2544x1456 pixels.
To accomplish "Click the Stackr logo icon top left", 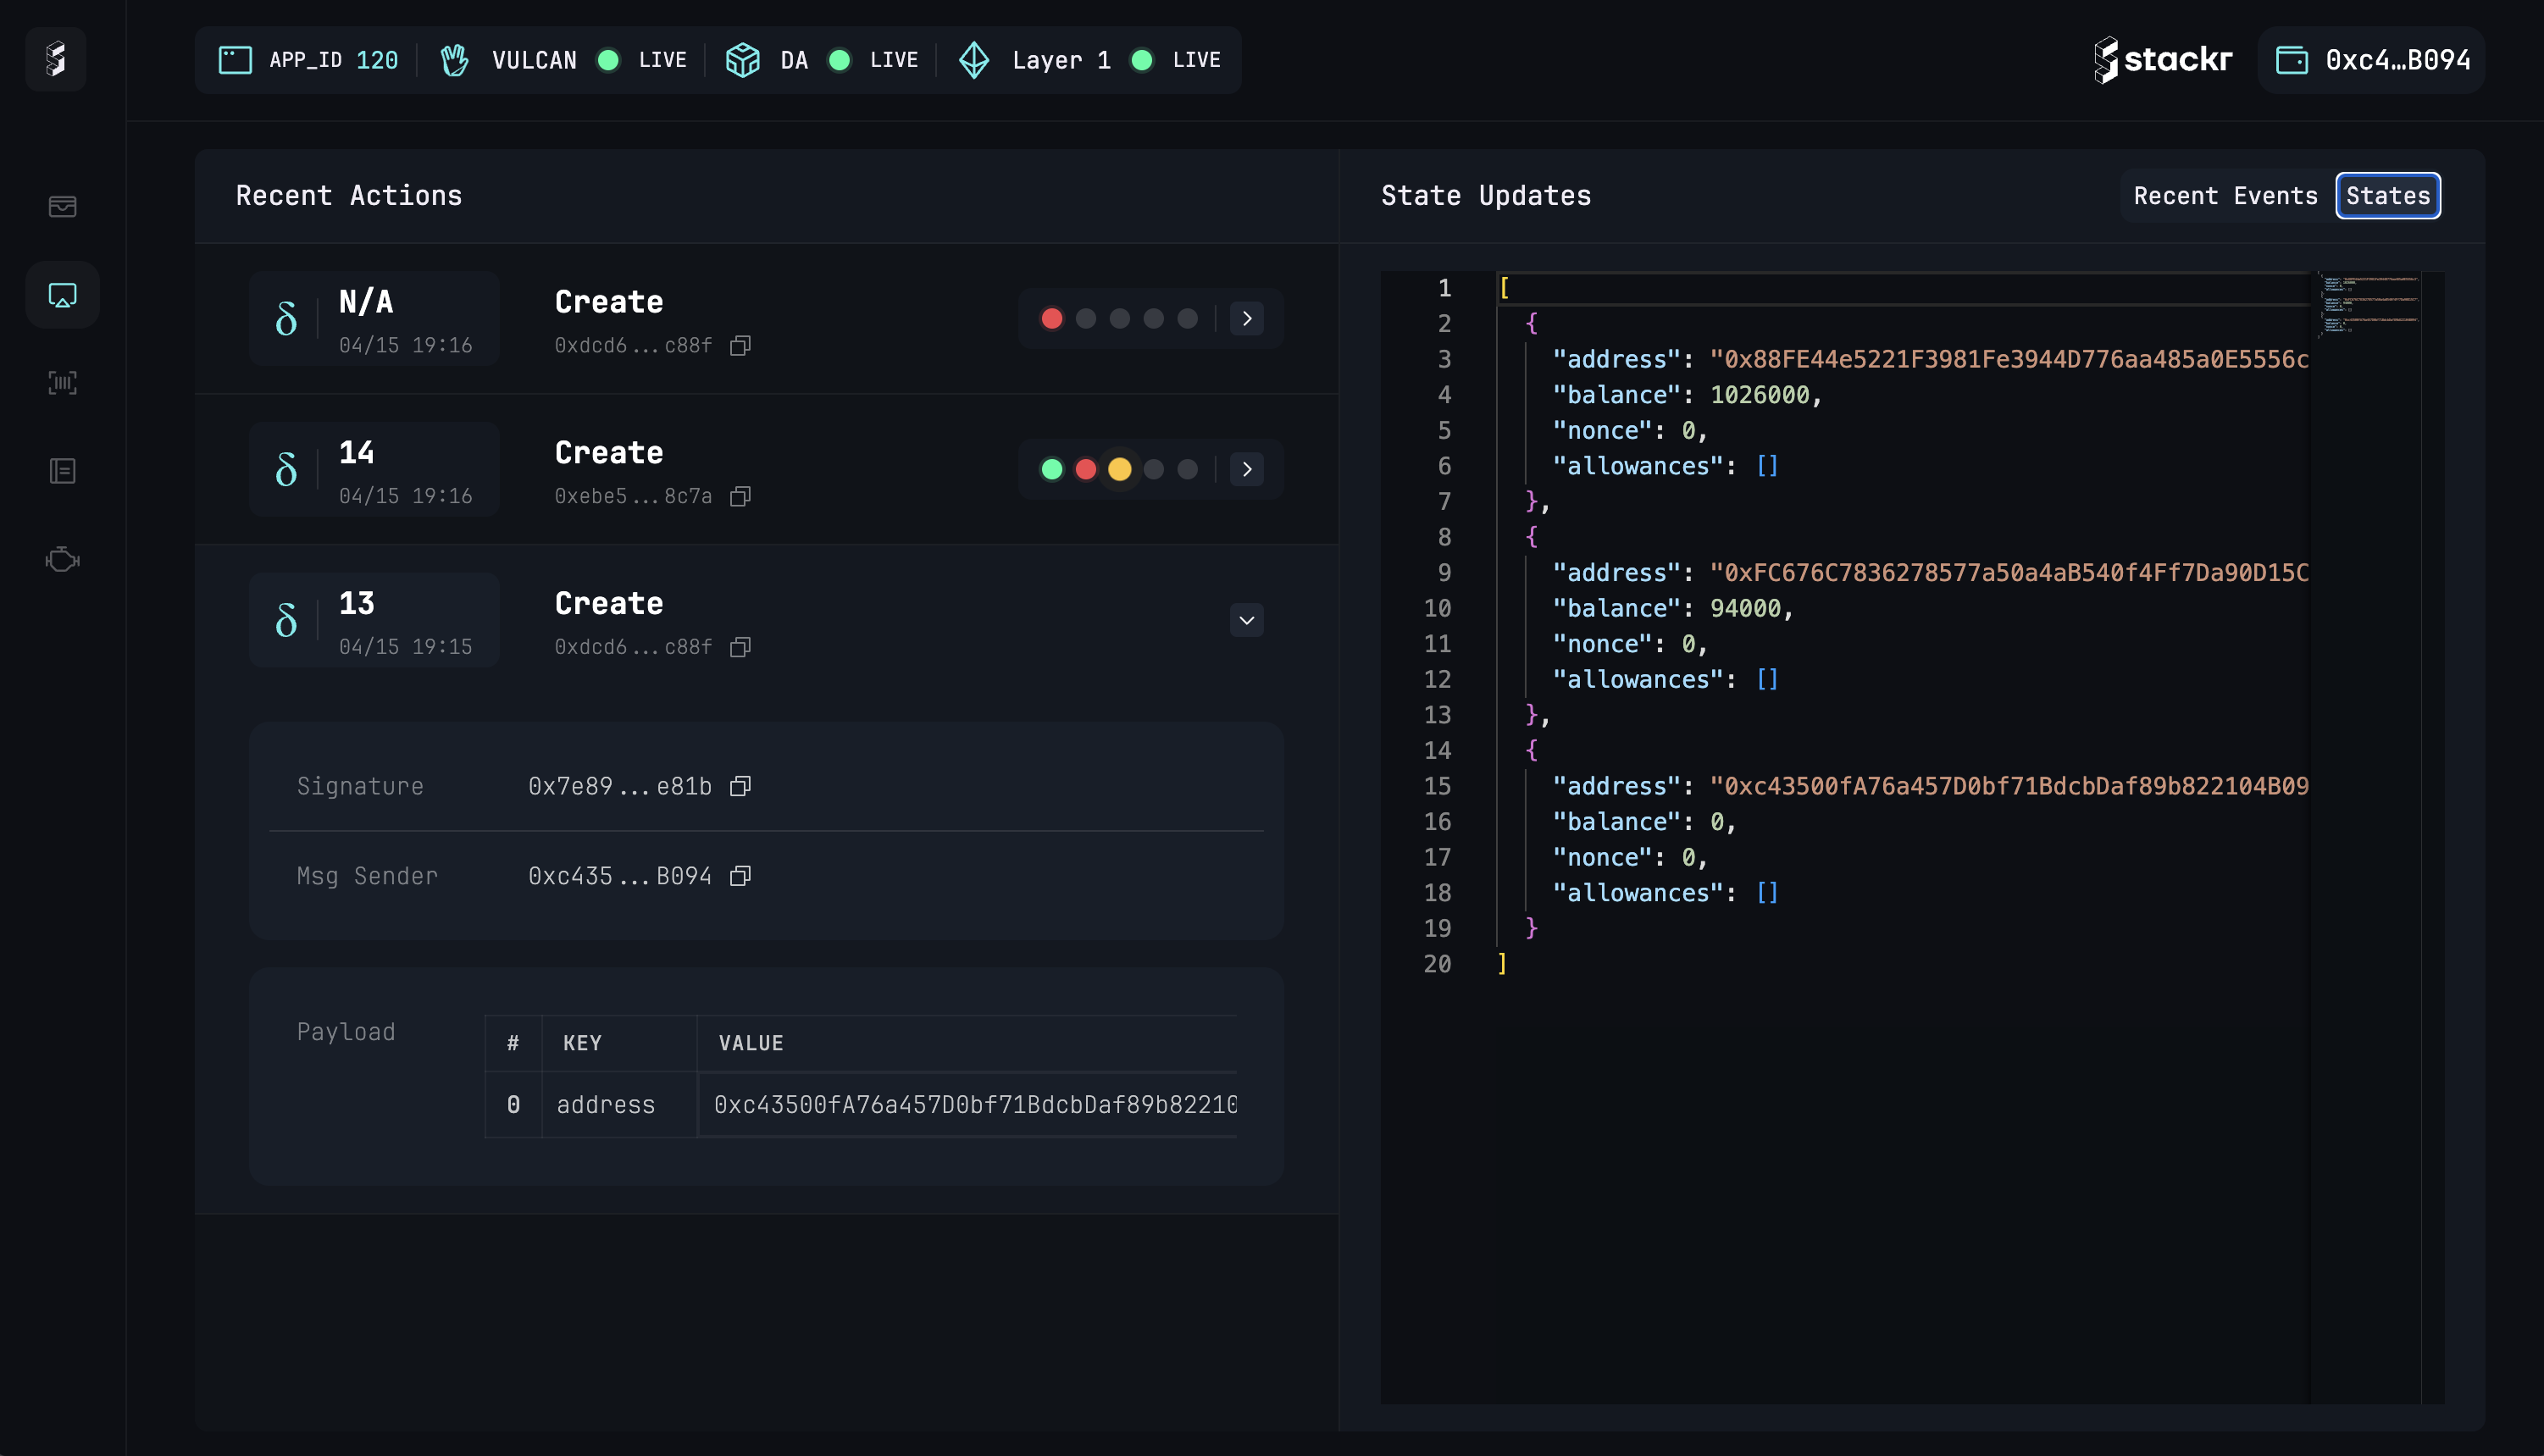I will pos(58,59).
